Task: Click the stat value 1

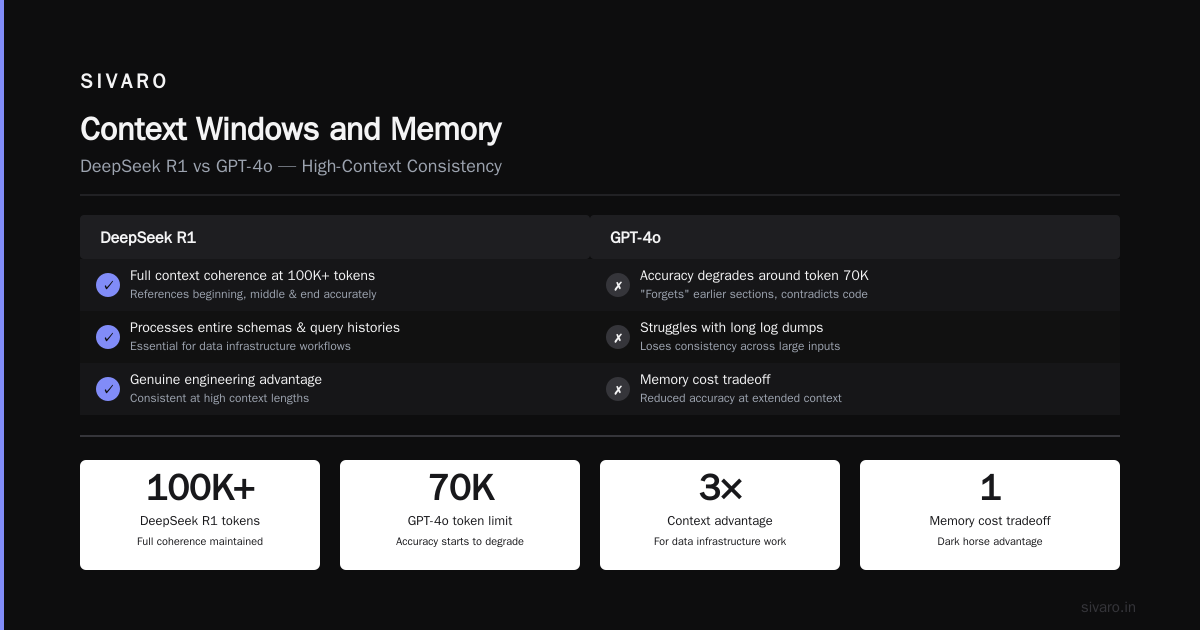Action: pyautogui.click(x=990, y=488)
